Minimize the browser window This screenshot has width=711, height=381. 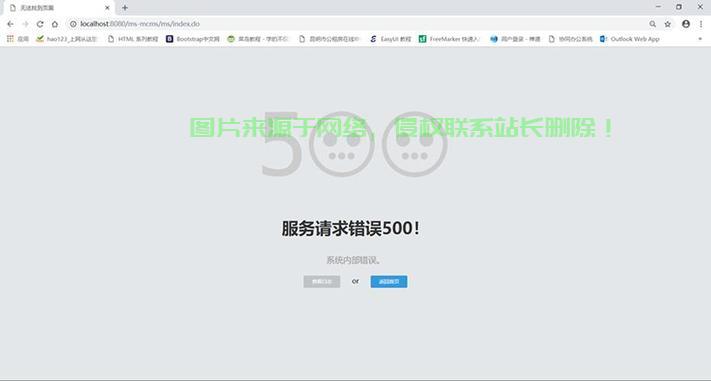(658, 7)
